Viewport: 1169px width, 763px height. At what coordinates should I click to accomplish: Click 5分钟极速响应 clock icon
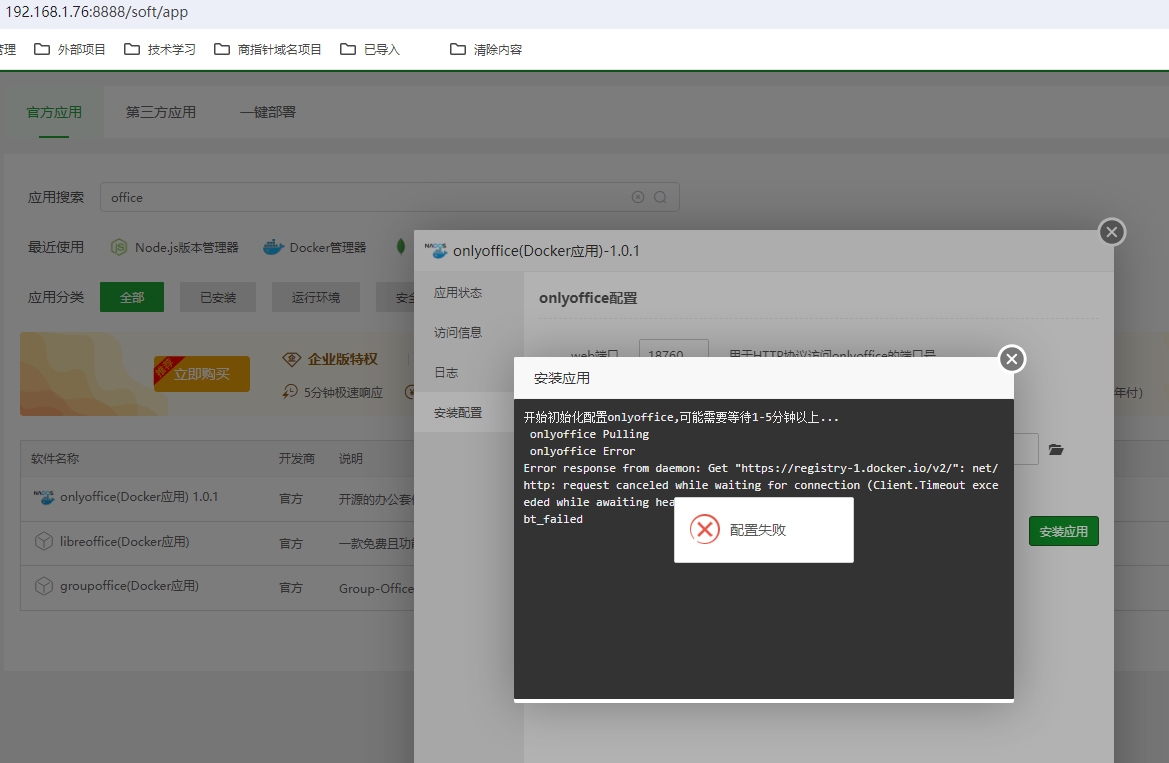point(290,392)
